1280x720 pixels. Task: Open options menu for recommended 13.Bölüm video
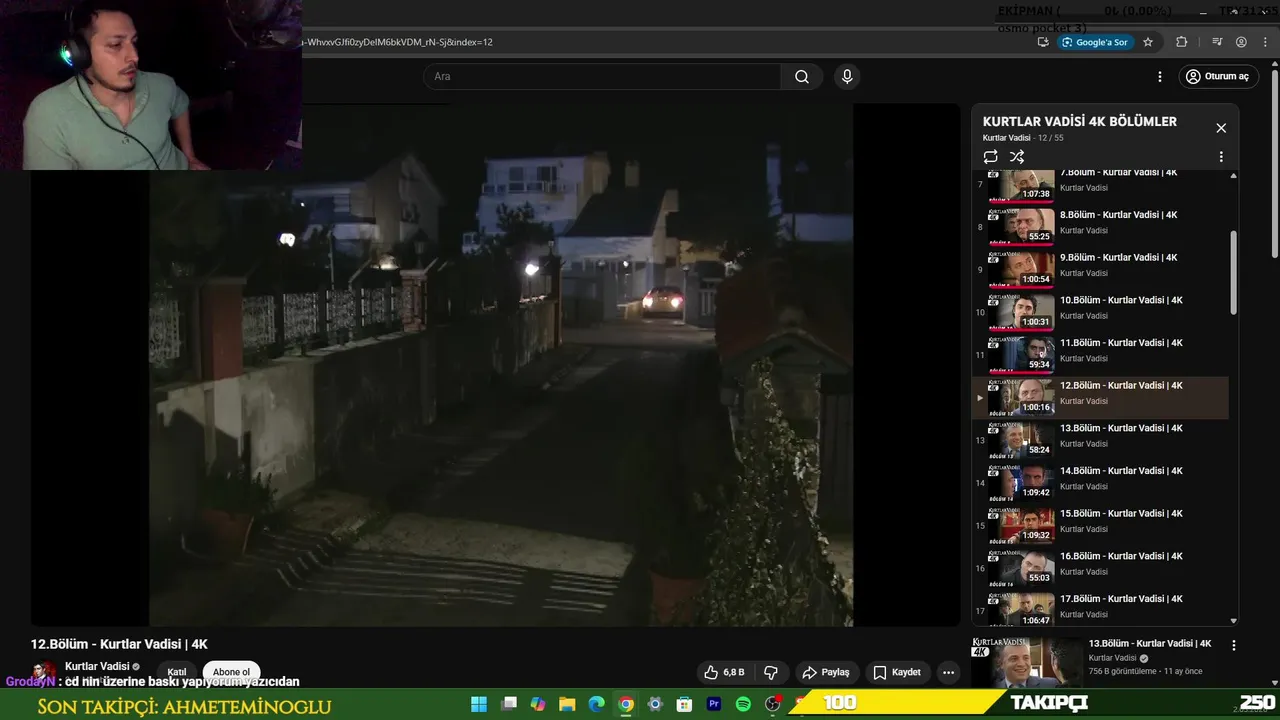point(1233,646)
